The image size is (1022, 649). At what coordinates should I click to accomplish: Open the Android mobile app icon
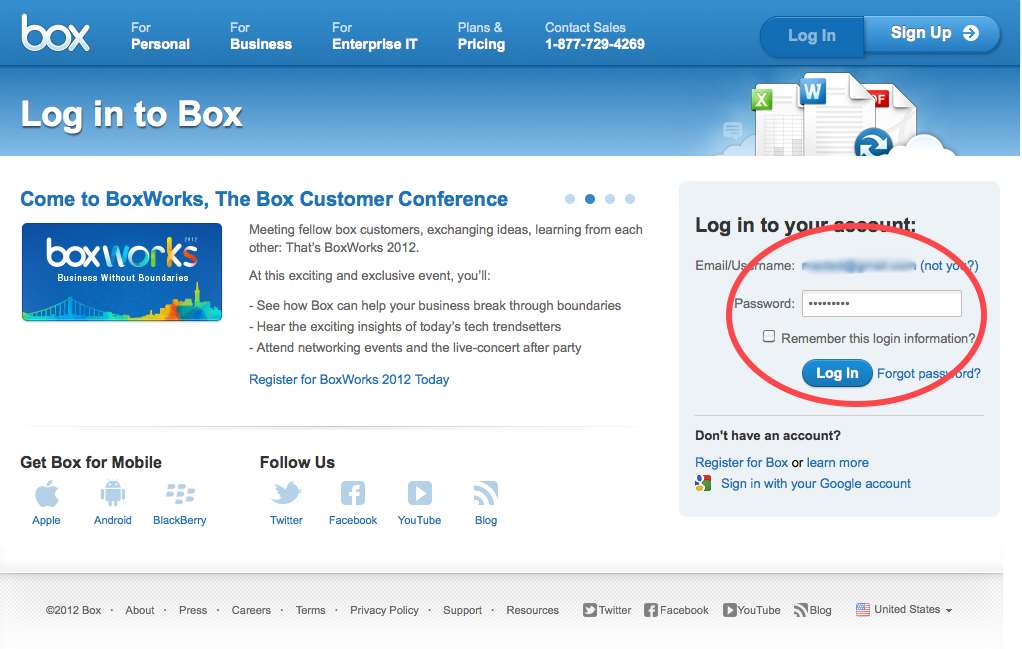112,494
